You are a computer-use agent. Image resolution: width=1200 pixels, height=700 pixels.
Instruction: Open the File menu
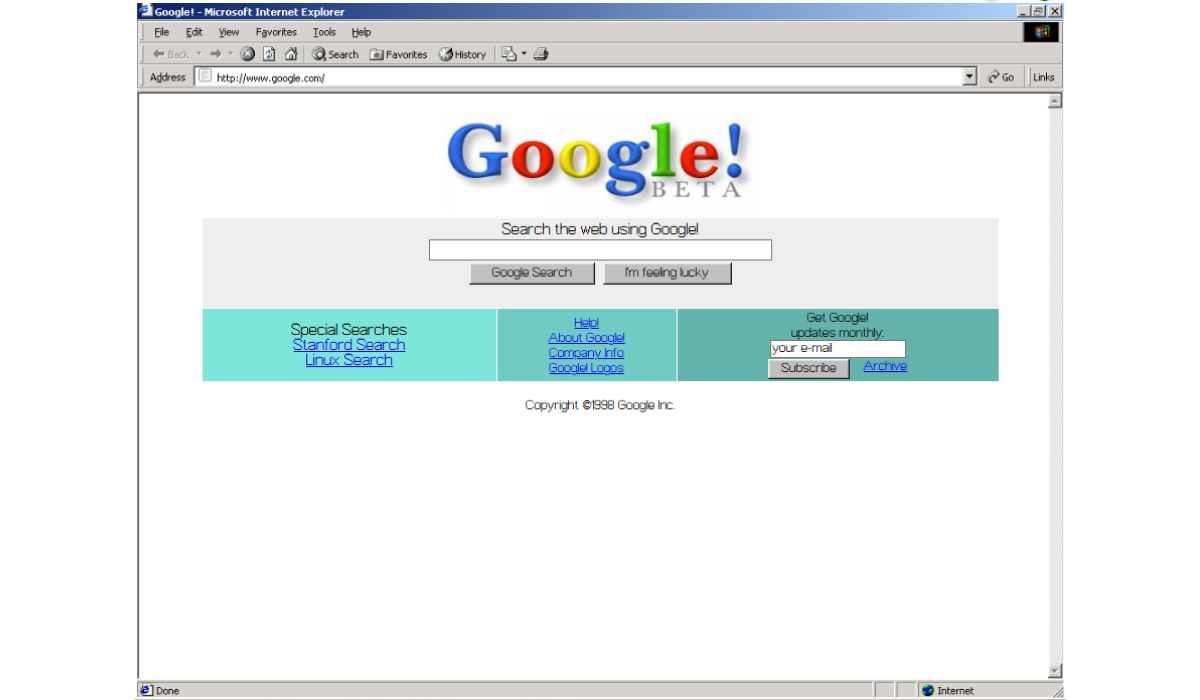[161, 32]
